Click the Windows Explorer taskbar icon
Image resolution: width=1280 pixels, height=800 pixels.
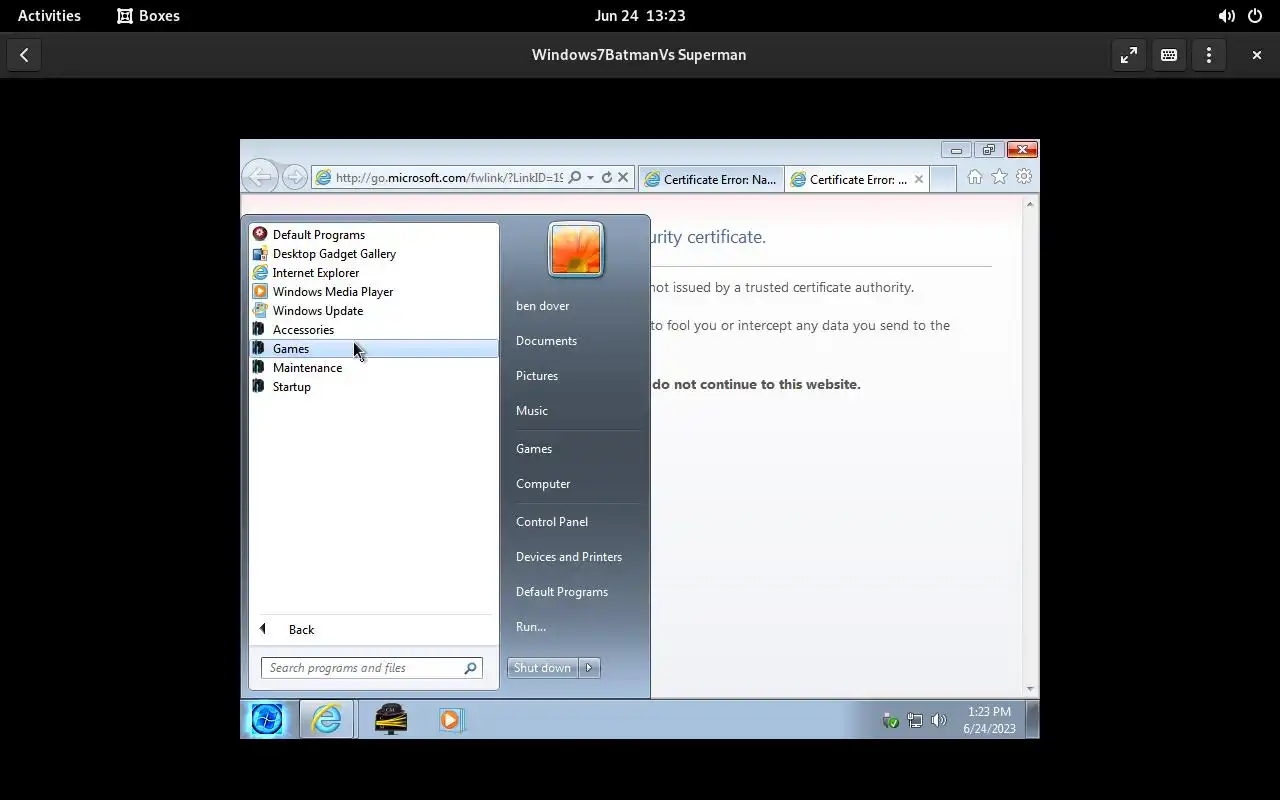pyautogui.click(x=390, y=719)
